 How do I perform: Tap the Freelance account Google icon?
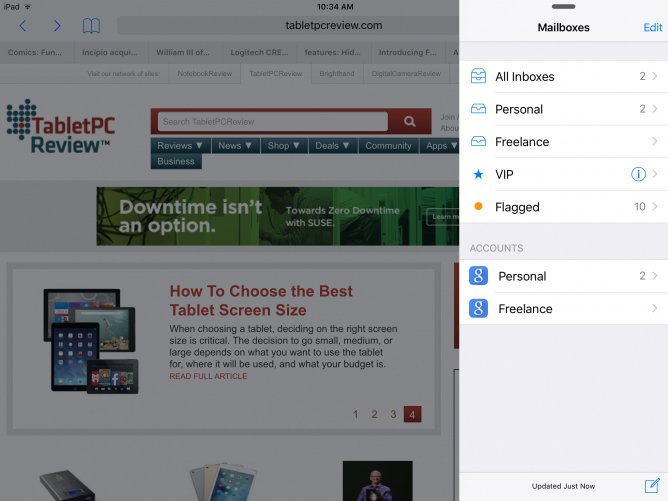point(478,308)
